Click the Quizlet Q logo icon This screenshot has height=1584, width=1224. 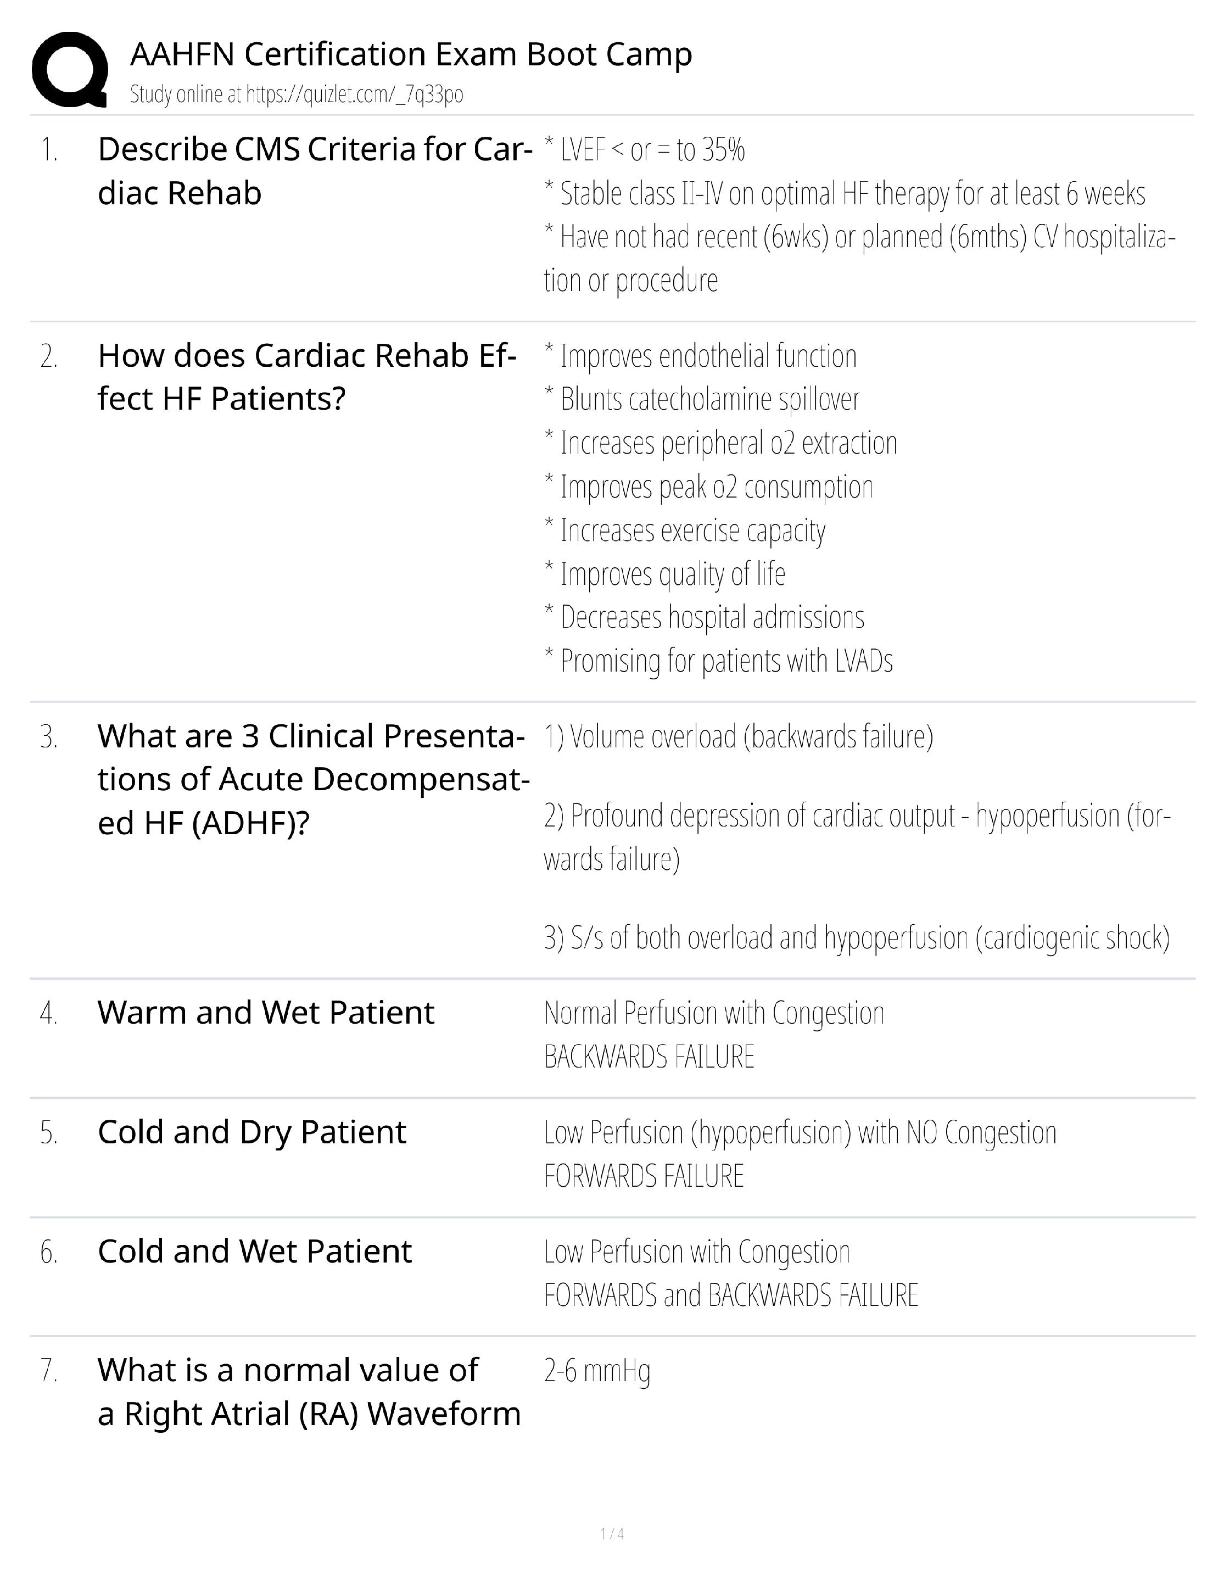coord(70,70)
